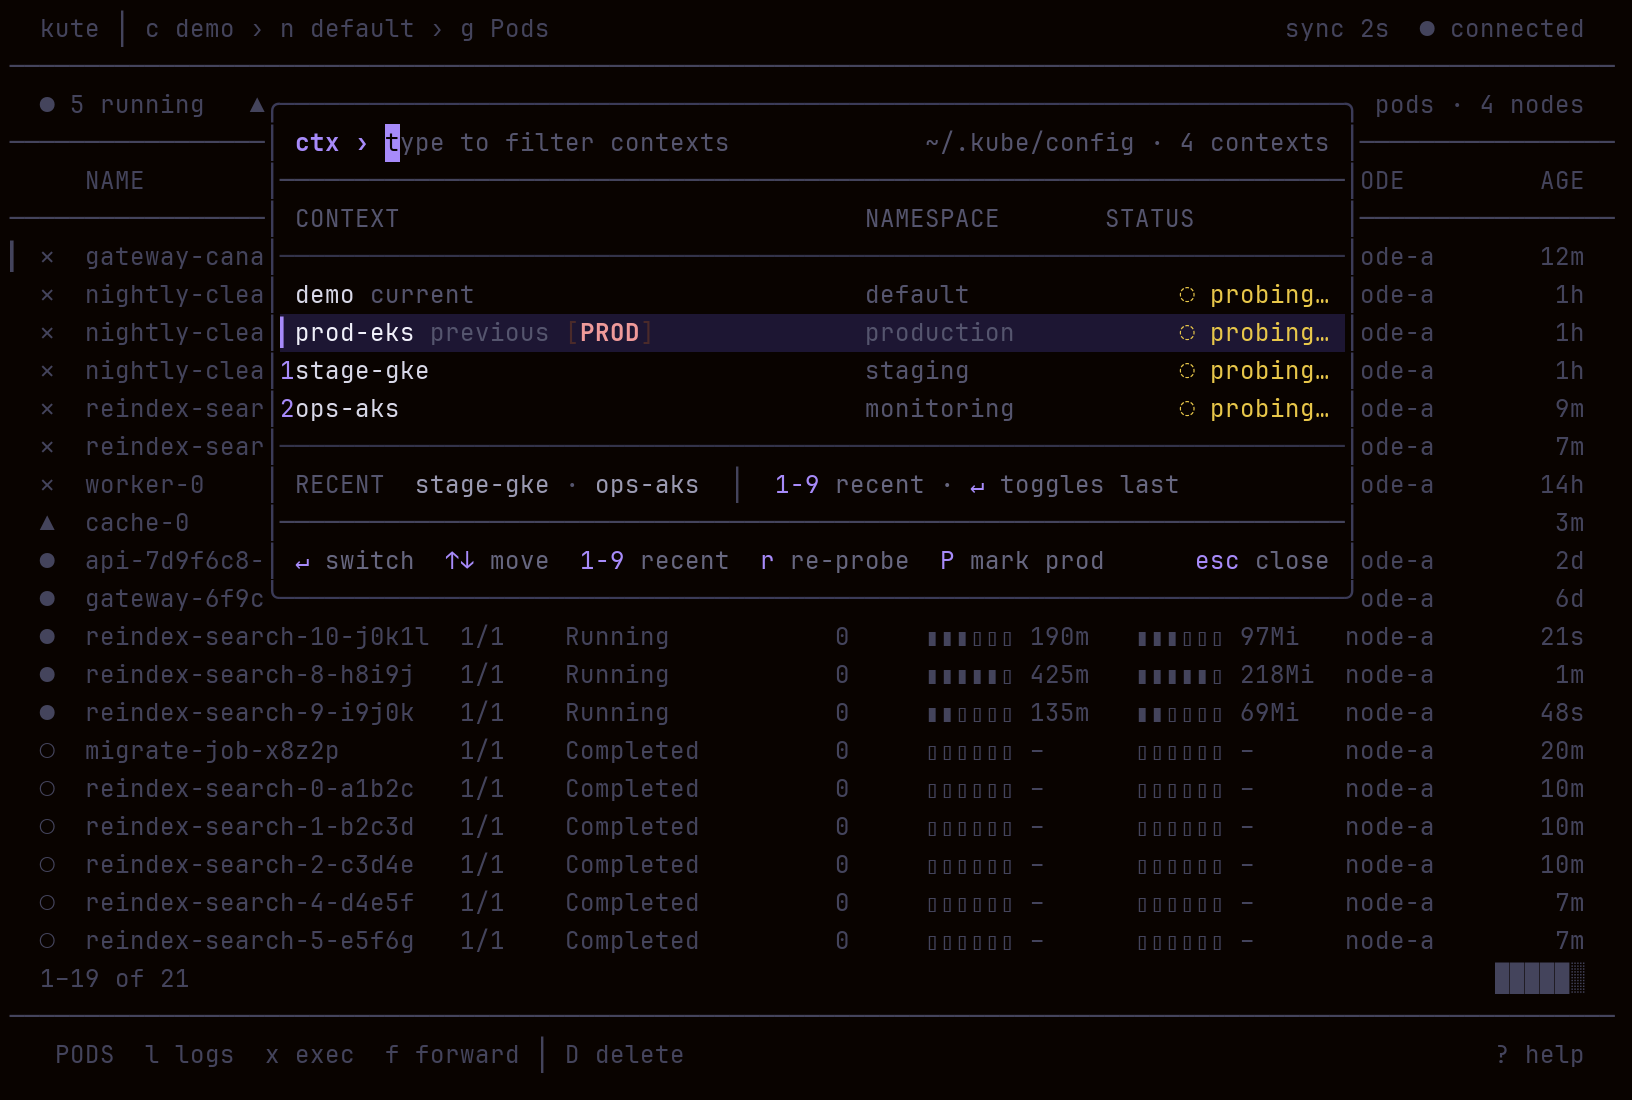Click the g Pods breadcrumb
The width and height of the screenshot is (1632, 1100).
click(504, 29)
